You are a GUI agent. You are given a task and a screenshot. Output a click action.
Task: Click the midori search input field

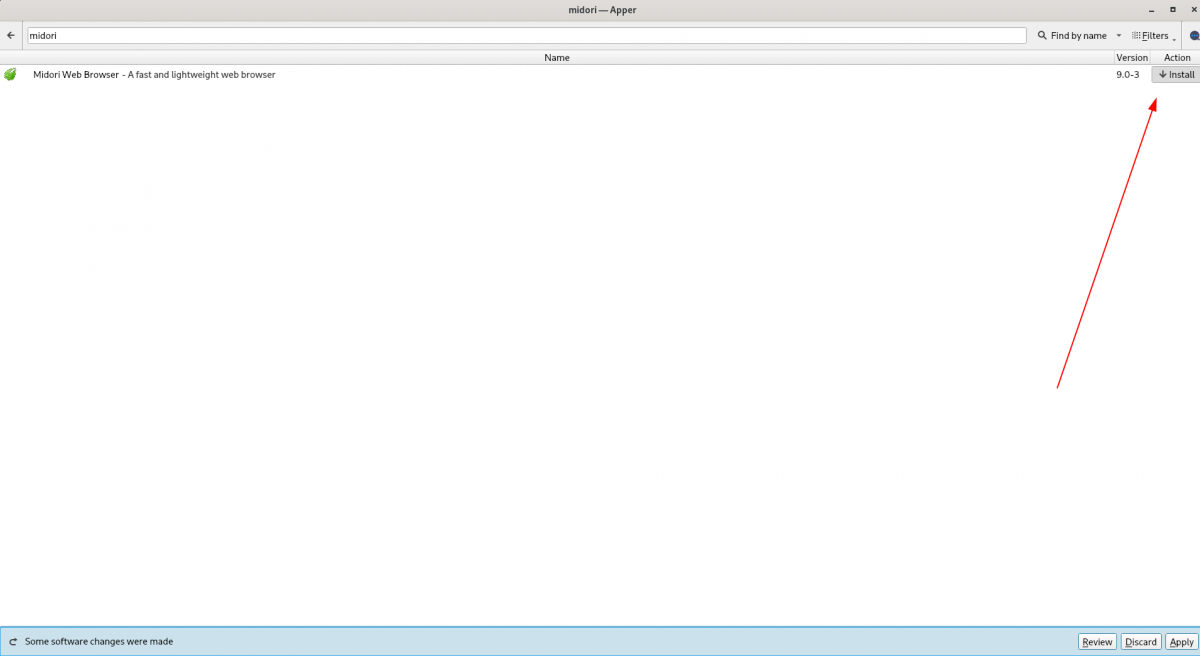pyautogui.click(x=526, y=35)
